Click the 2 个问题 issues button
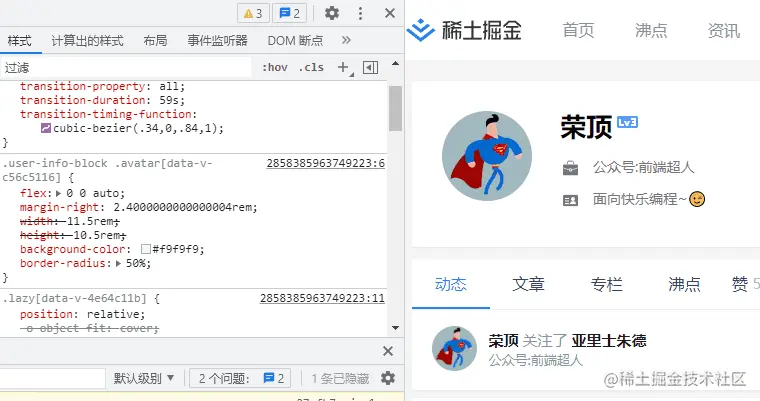 pyautogui.click(x=240, y=378)
